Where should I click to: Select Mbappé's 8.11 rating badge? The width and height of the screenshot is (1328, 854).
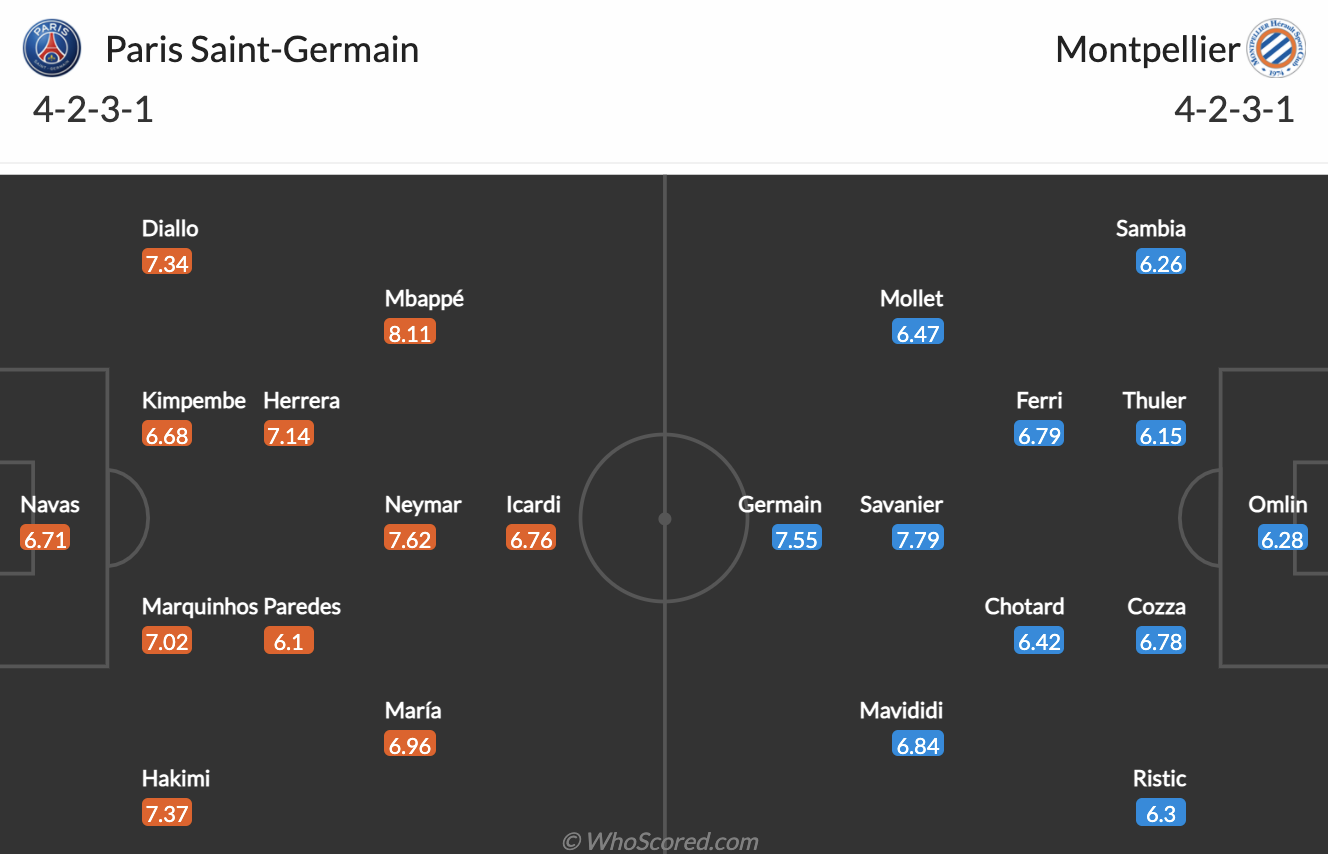[410, 333]
